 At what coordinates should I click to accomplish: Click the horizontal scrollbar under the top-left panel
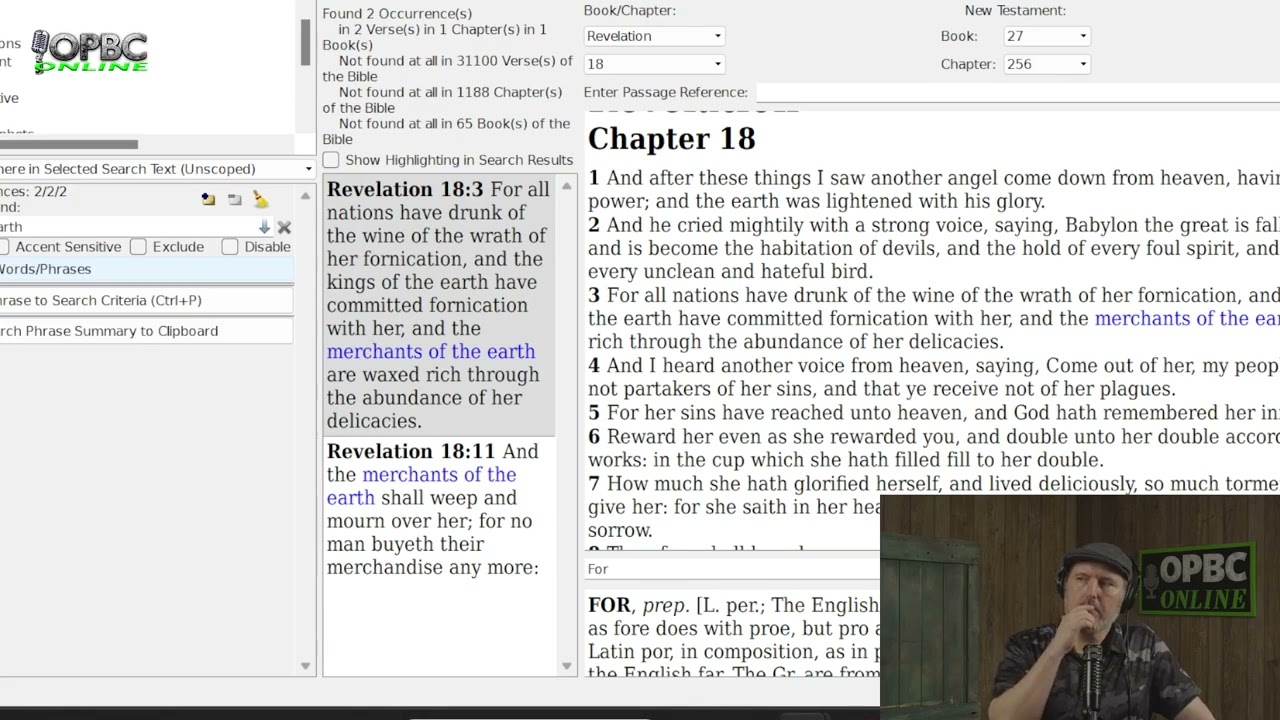(69, 145)
